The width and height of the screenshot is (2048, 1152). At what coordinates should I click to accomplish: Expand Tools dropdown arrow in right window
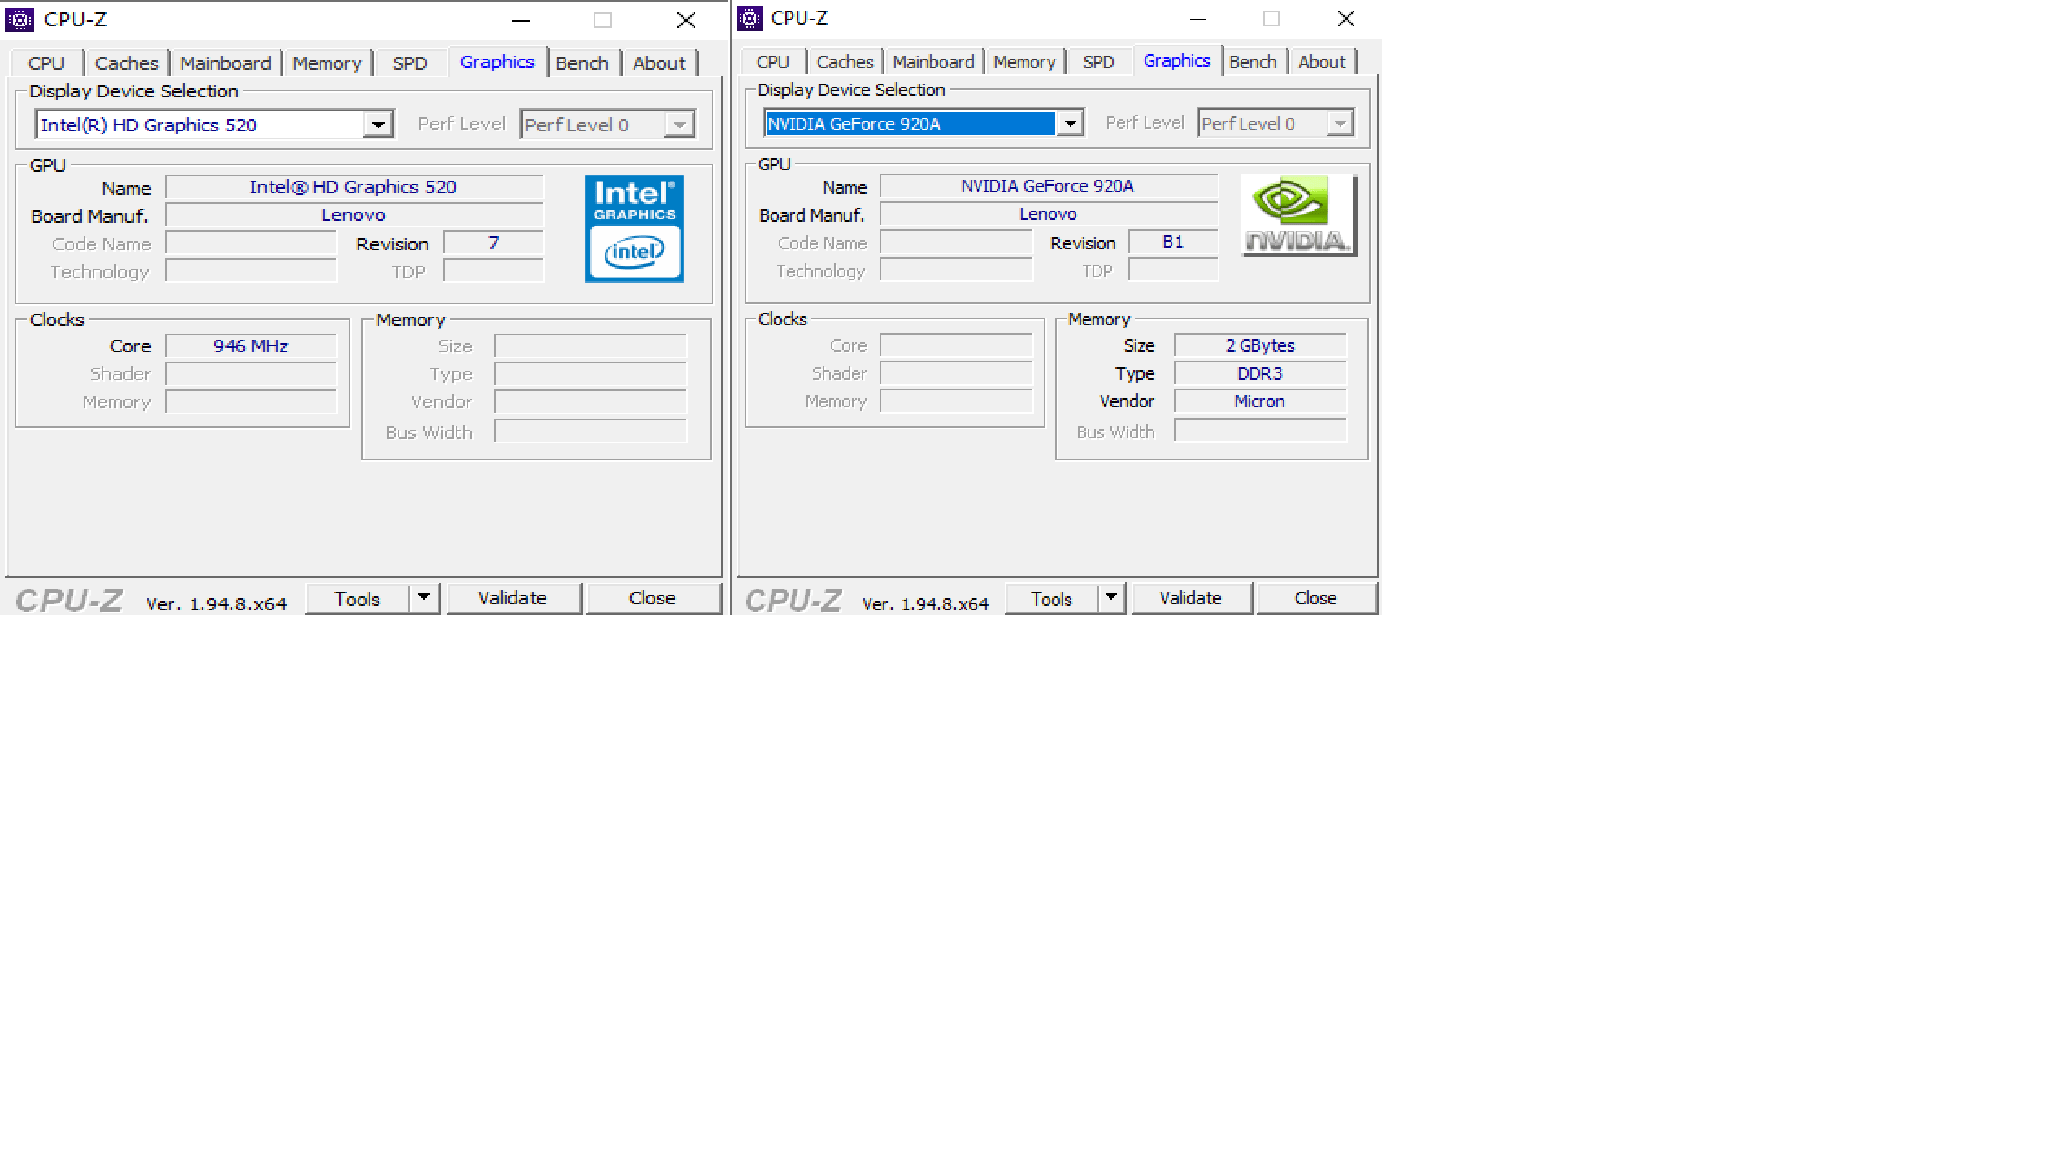tap(1111, 598)
